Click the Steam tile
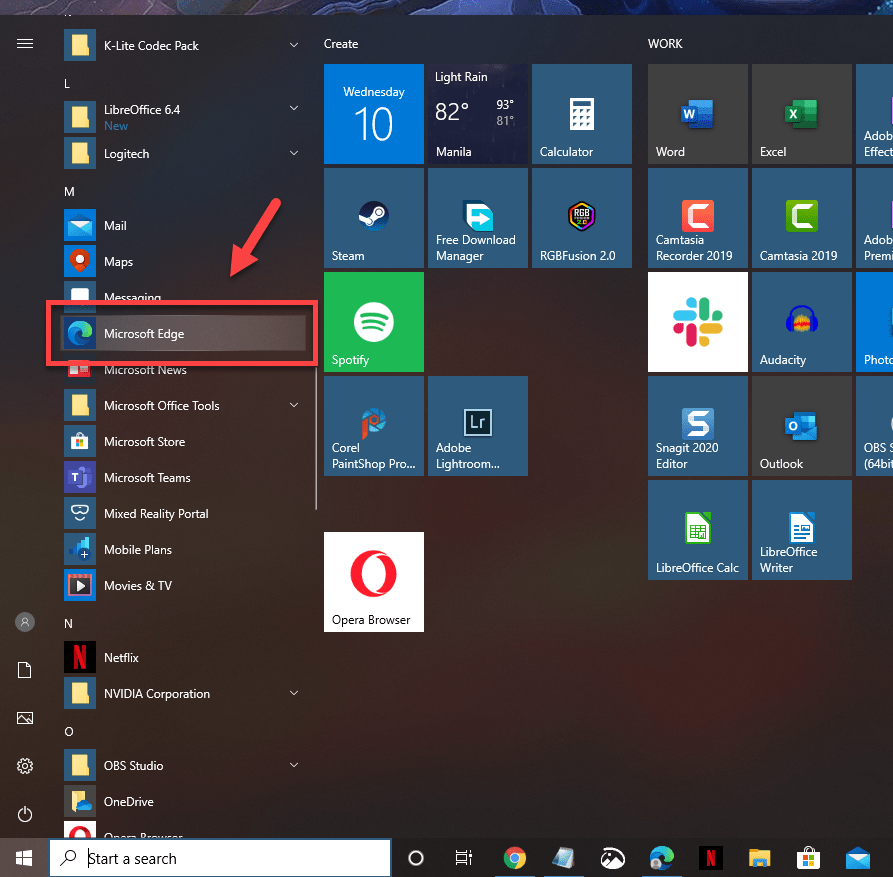 pos(374,218)
